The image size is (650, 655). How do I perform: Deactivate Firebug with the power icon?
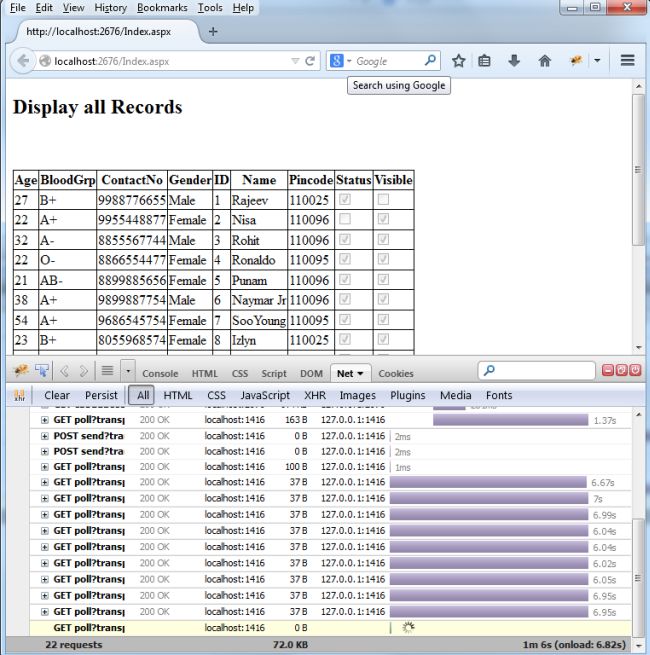click(x=635, y=370)
